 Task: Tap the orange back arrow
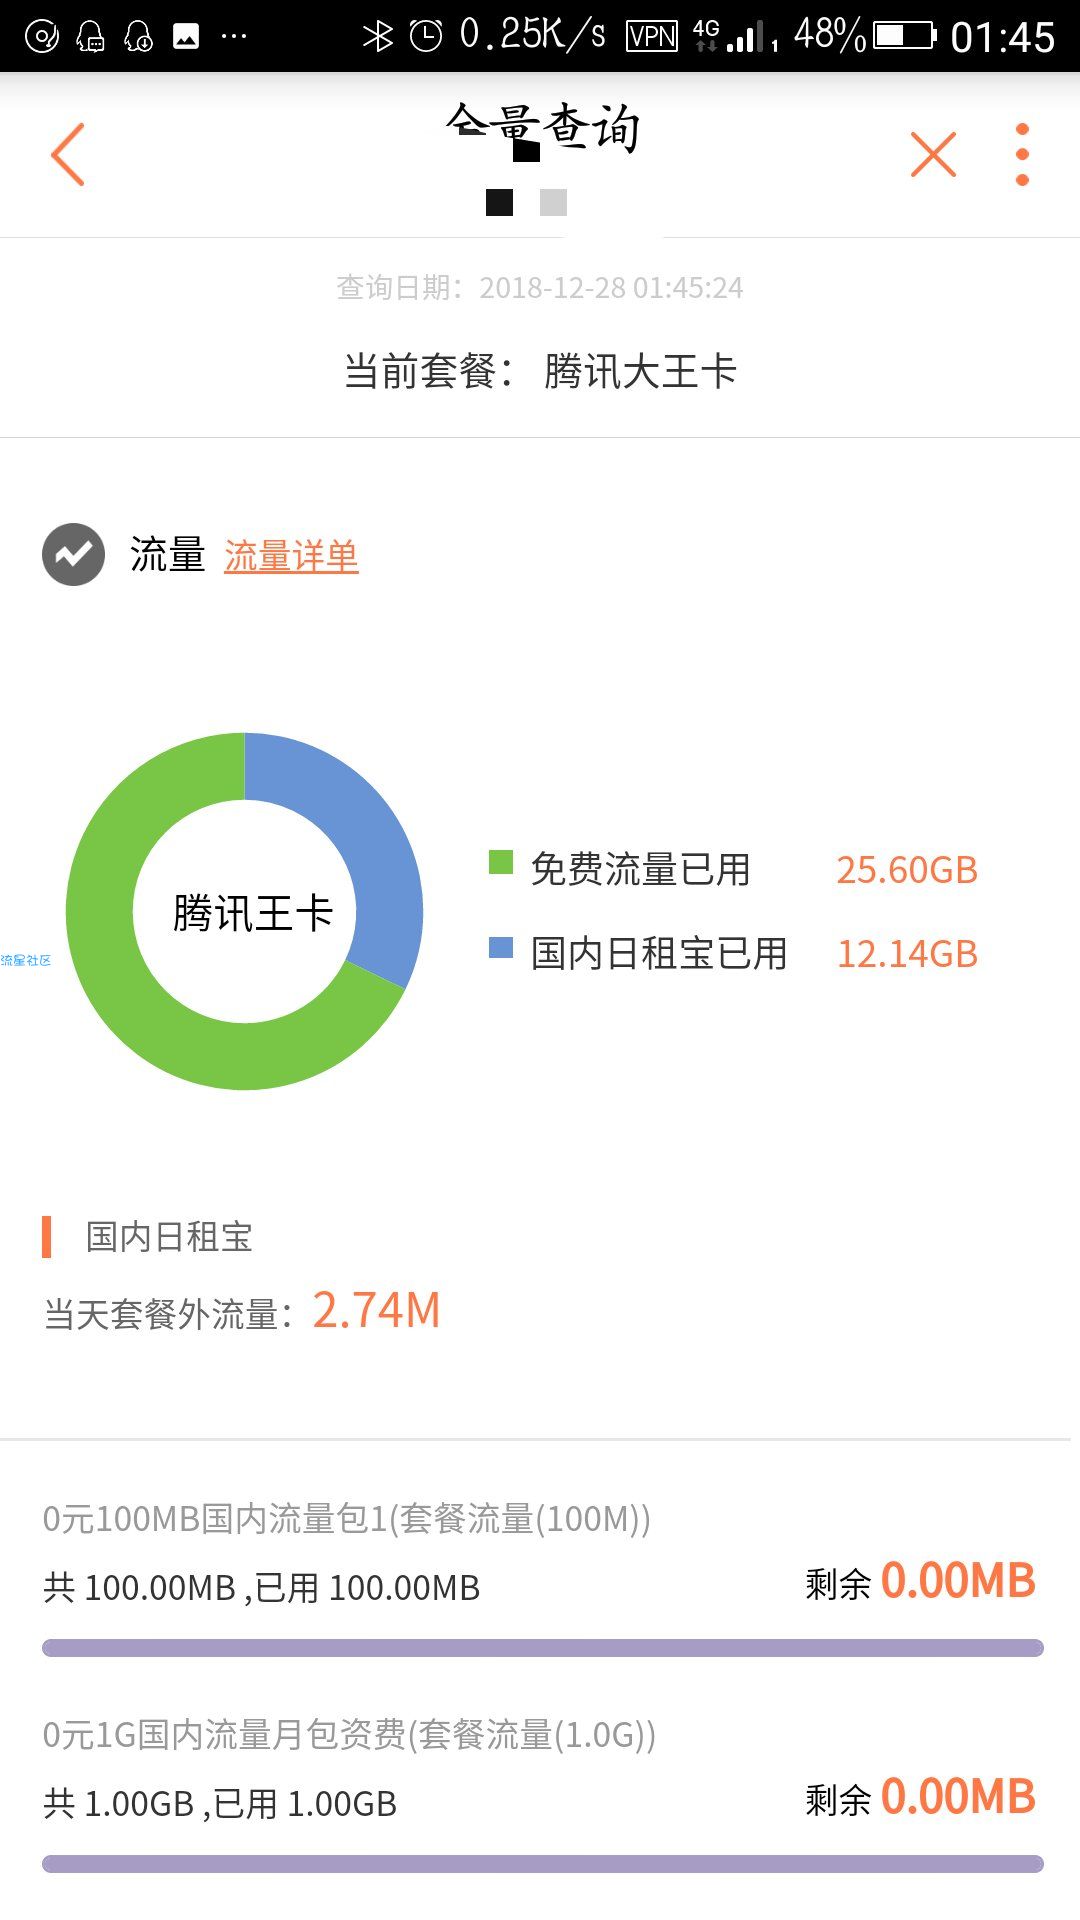tap(68, 154)
